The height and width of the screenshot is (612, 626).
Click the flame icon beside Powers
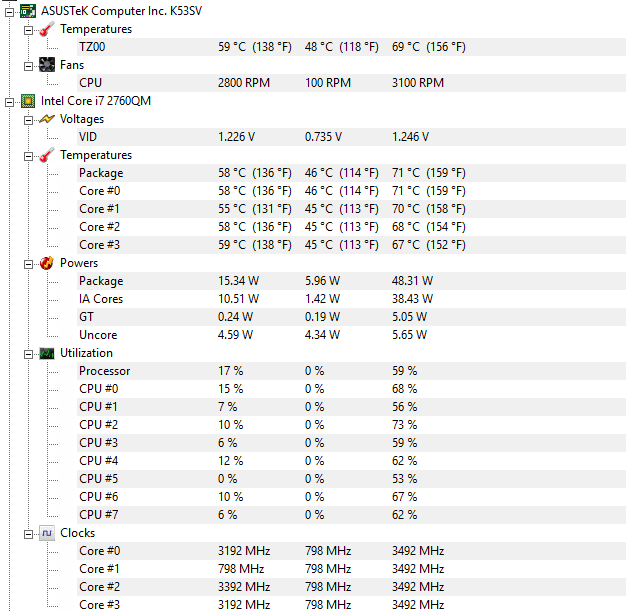[47, 263]
